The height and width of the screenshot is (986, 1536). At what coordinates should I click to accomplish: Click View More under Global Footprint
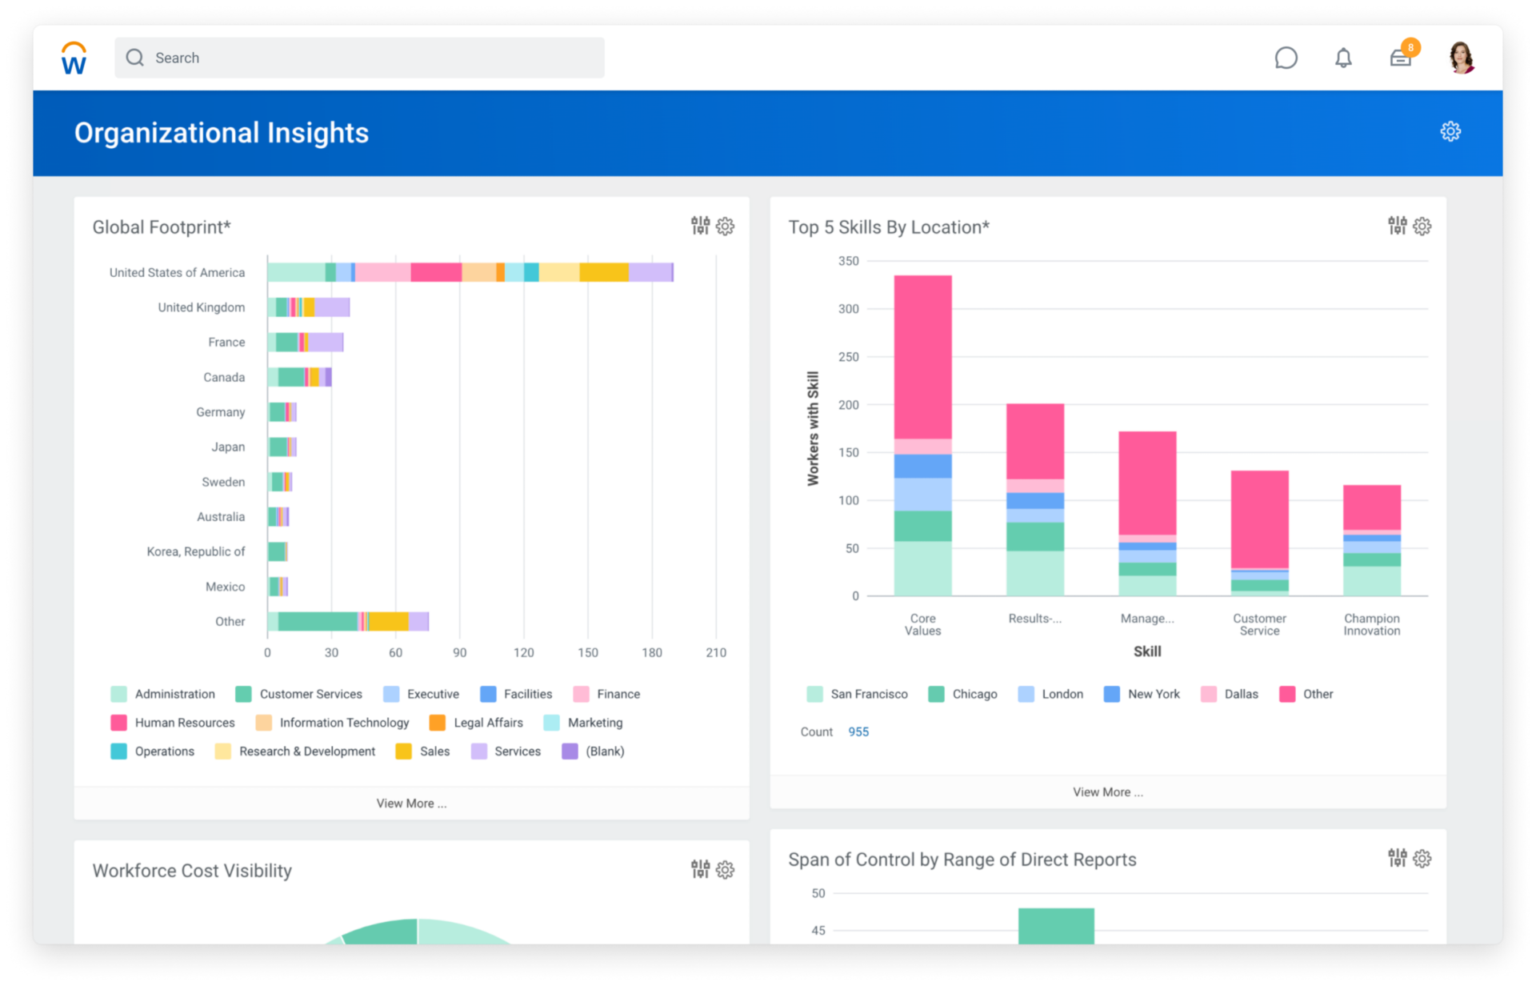pos(411,803)
